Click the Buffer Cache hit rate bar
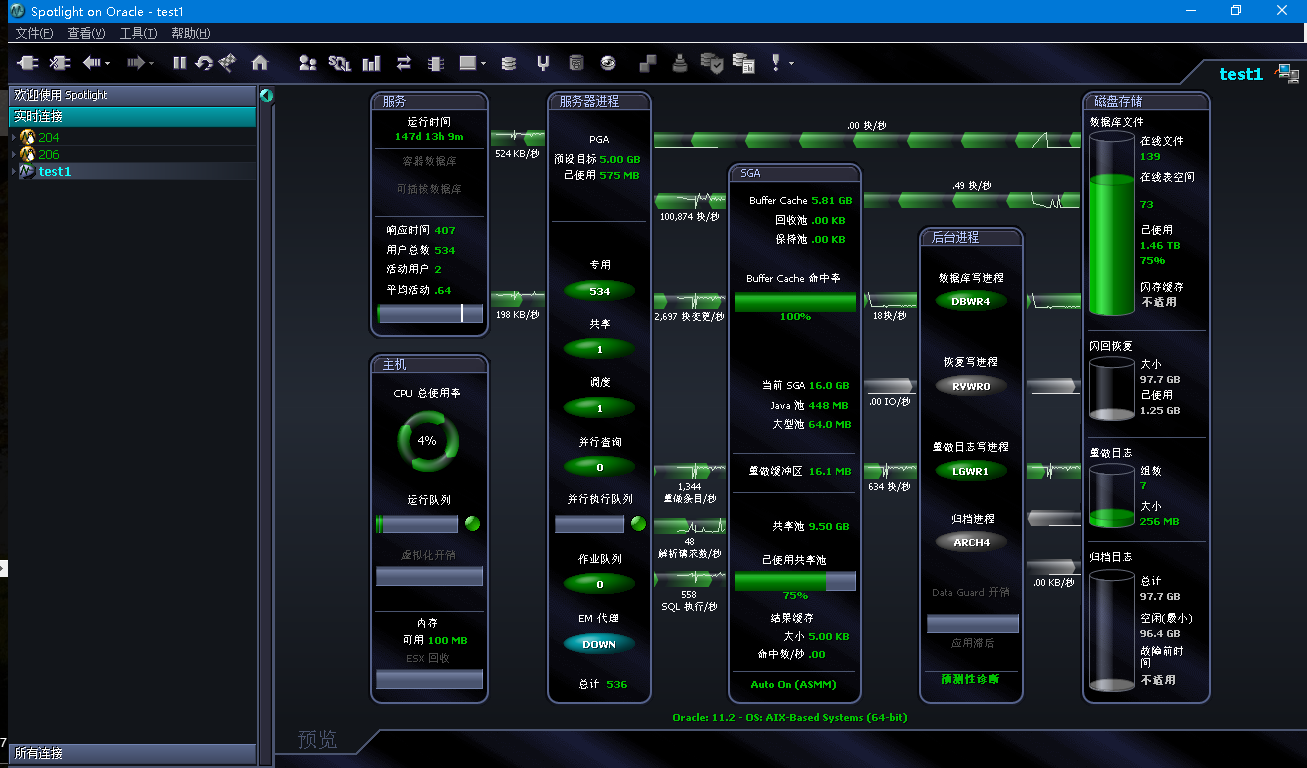Image resolution: width=1307 pixels, height=768 pixels. click(x=796, y=302)
